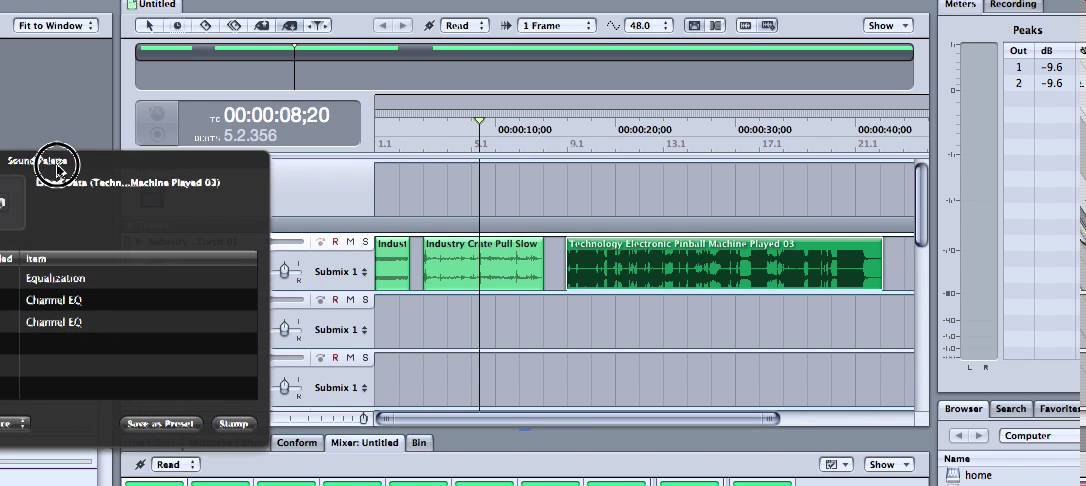Click the 00:00:08;20 timecode field
This screenshot has width=1086, height=486.
(x=276, y=115)
